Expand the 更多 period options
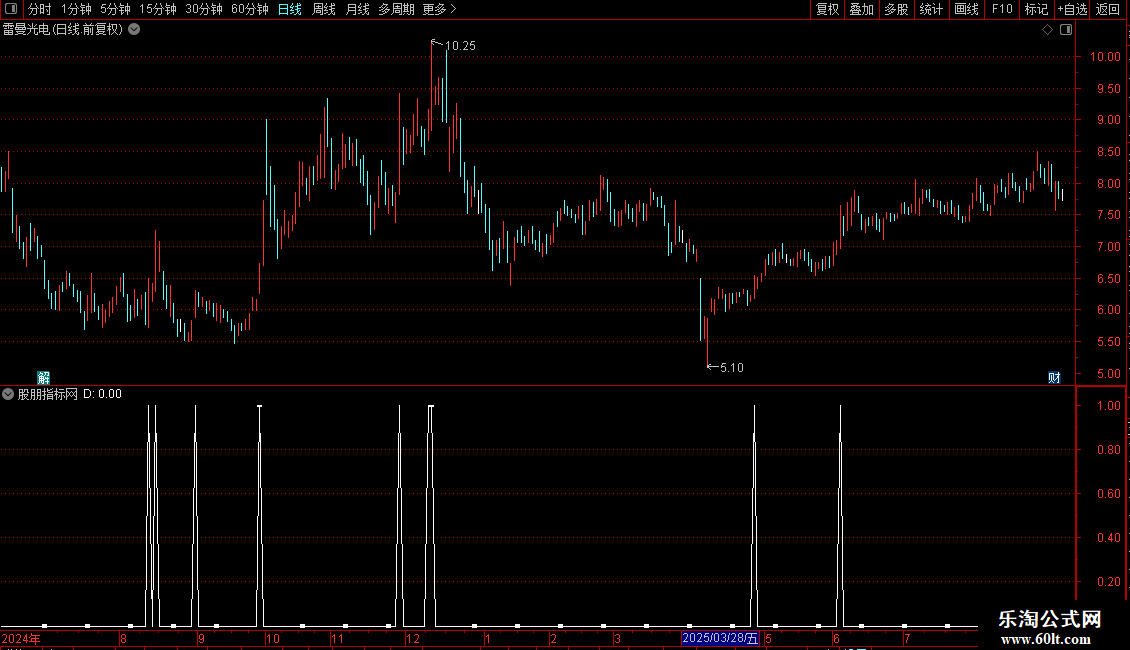Screen dimensions: 1130x650 (x=439, y=9)
